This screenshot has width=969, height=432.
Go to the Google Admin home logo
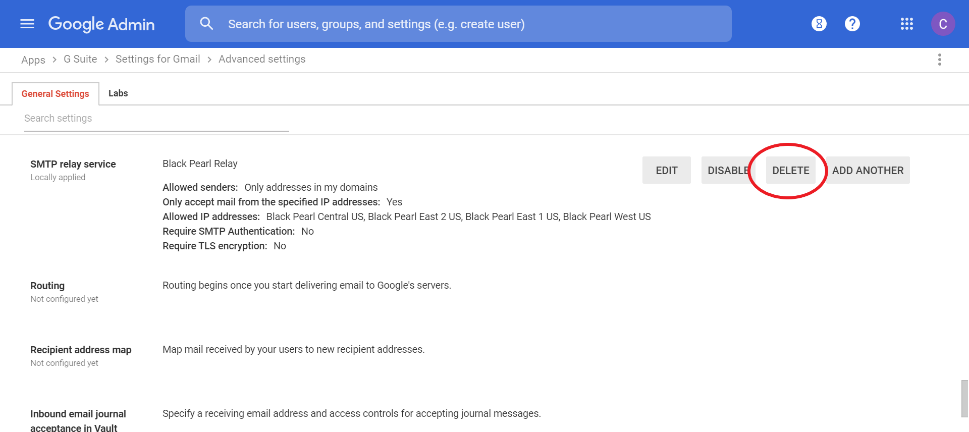[x=101, y=24]
